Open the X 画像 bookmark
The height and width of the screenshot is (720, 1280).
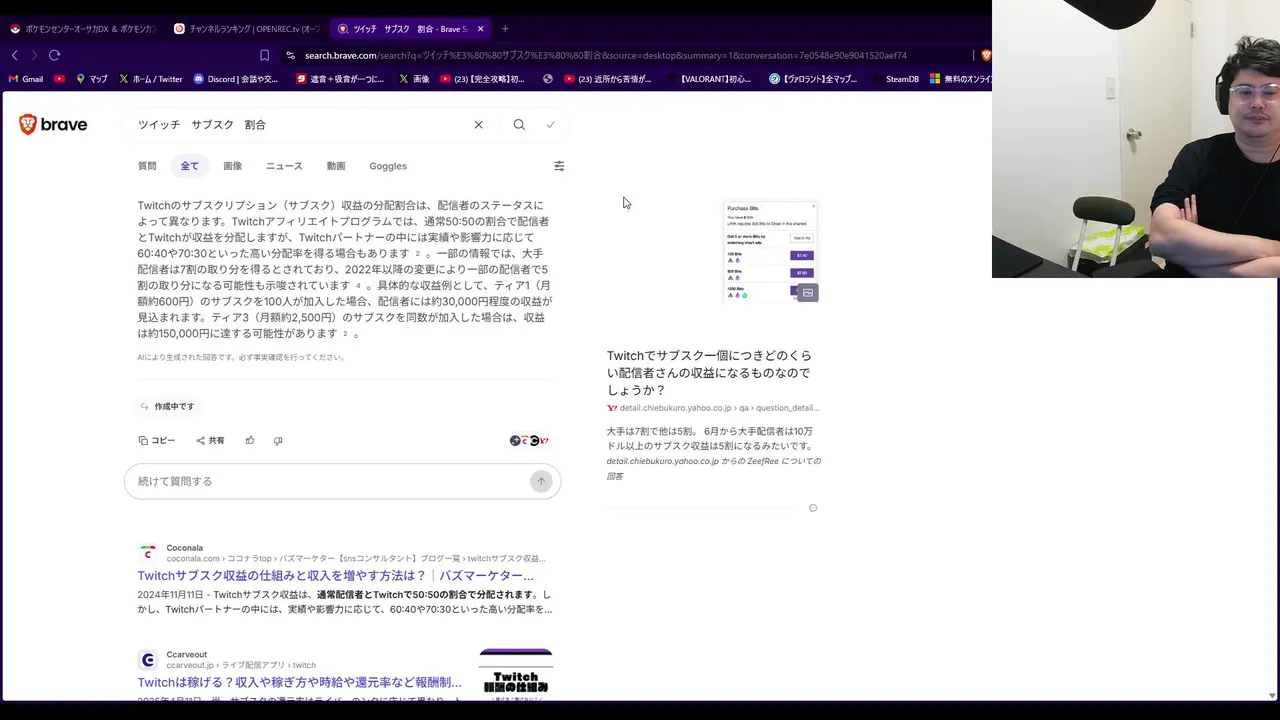pos(414,79)
